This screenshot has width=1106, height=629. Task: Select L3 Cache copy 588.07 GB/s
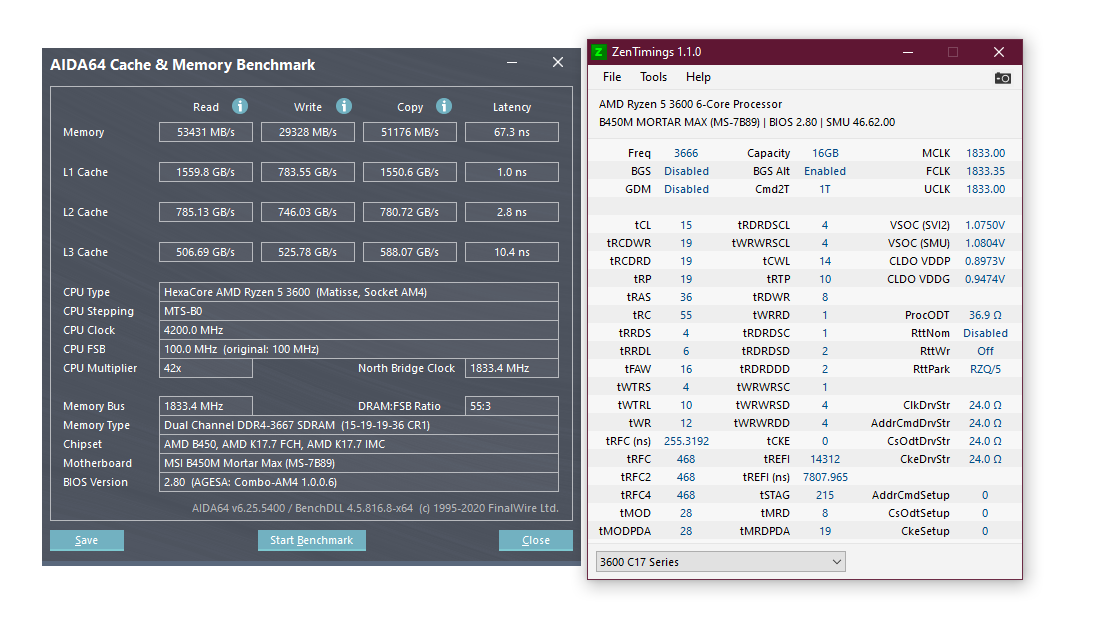(410, 252)
